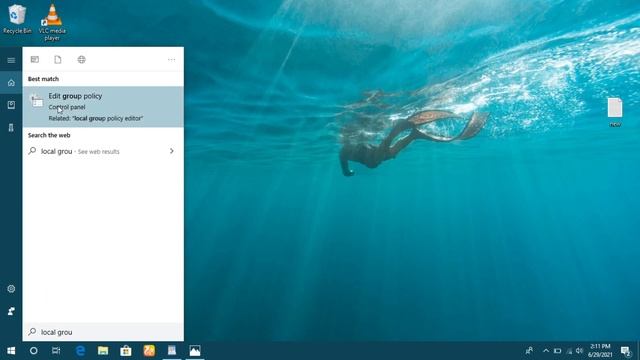This screenshot has height=360, width=640.
Task: Filter search results by Apps
Action: [x=35, y=60]
